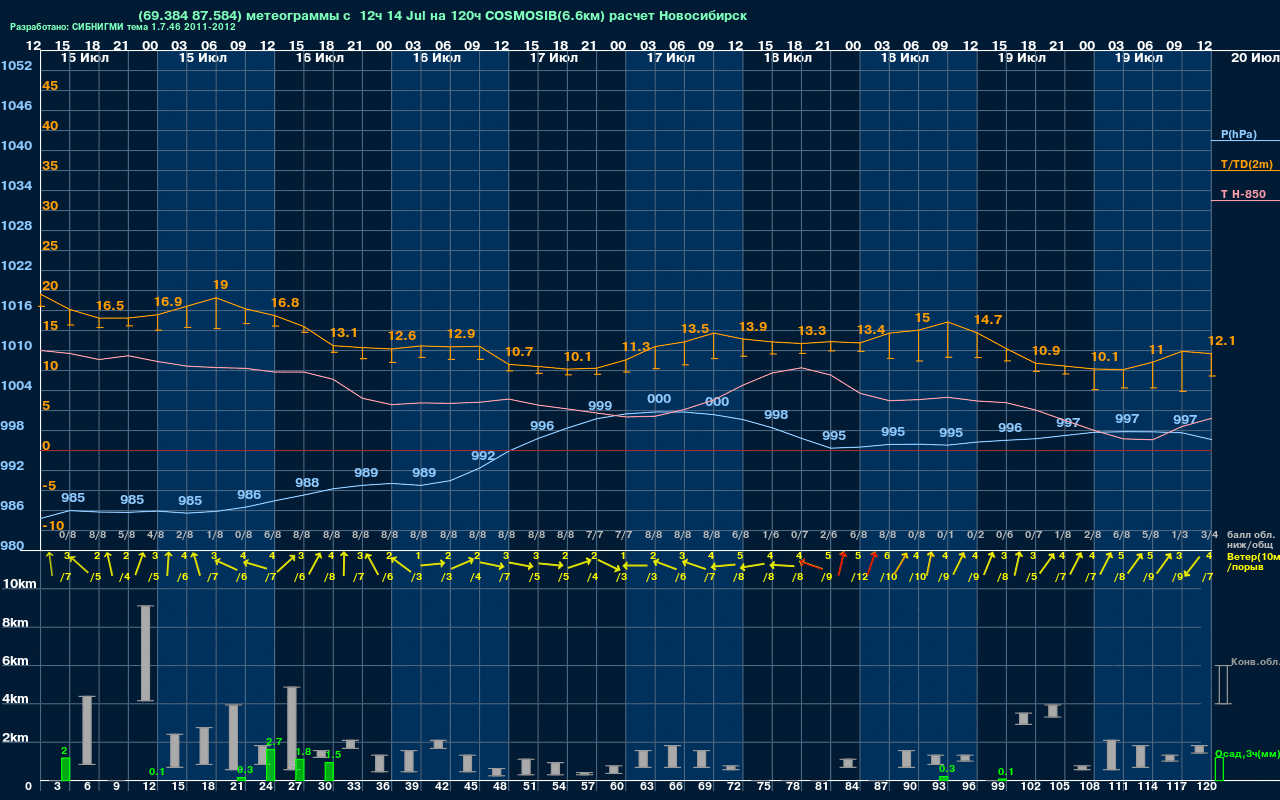This screenshot has height=800, width=1280.
Task: Select the 'T H-850' legend label
Action: pyautogui.click(x=1241, y=194)
